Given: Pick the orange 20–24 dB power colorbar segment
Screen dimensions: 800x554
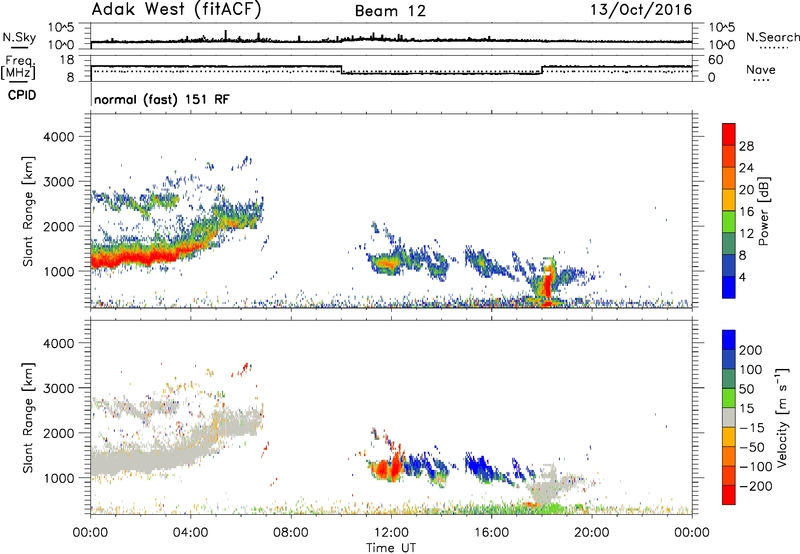Looking at the screenshot, I should click(x=729, y=178).
